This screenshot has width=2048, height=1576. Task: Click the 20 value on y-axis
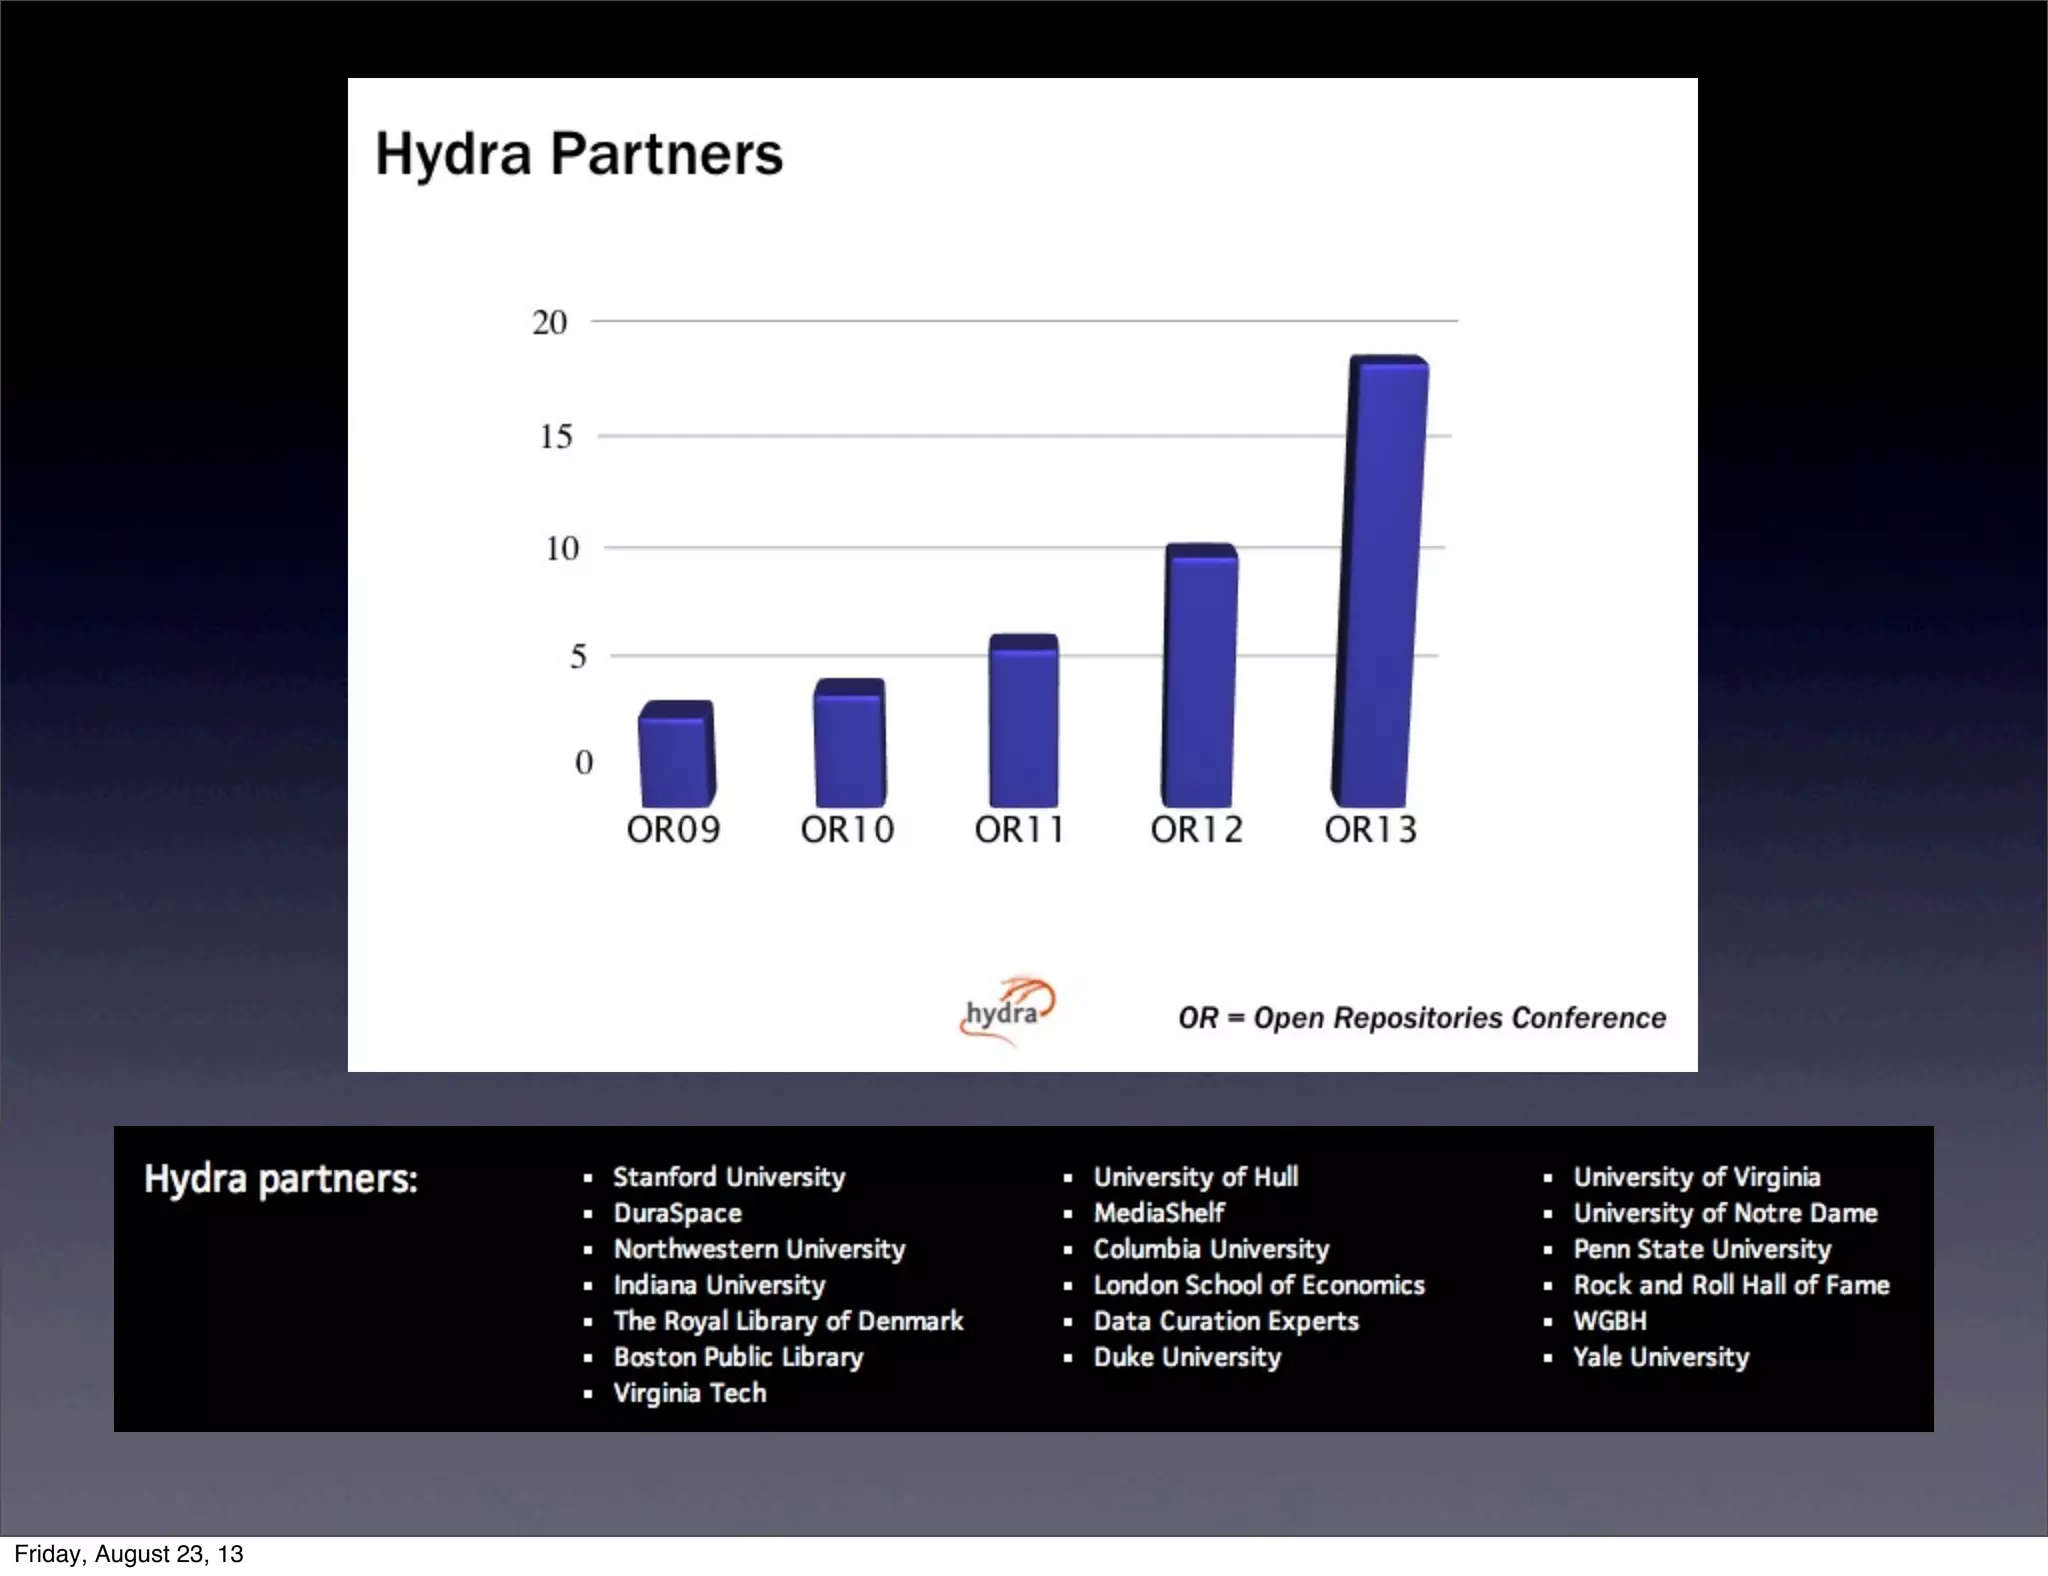click(x=549, y=322)
